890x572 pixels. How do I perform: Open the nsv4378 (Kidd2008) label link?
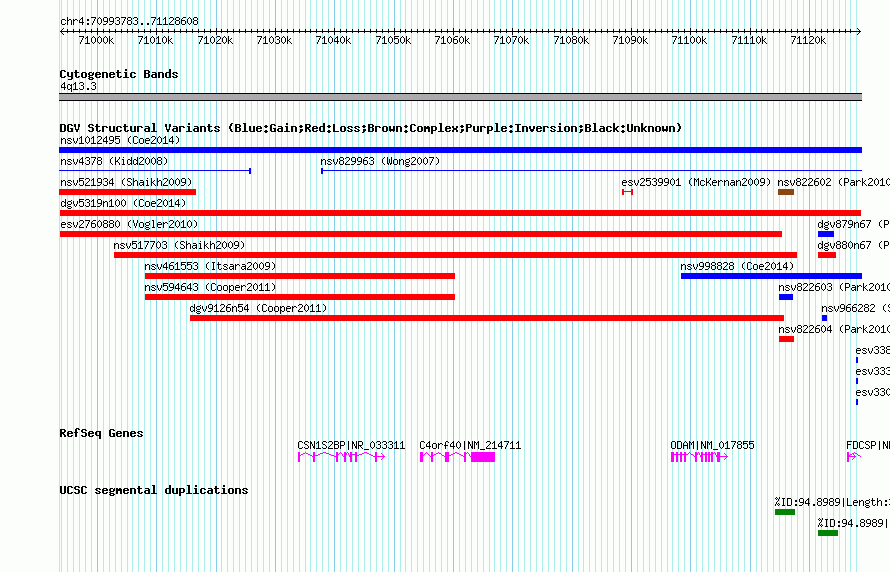(x=114, y=161)
